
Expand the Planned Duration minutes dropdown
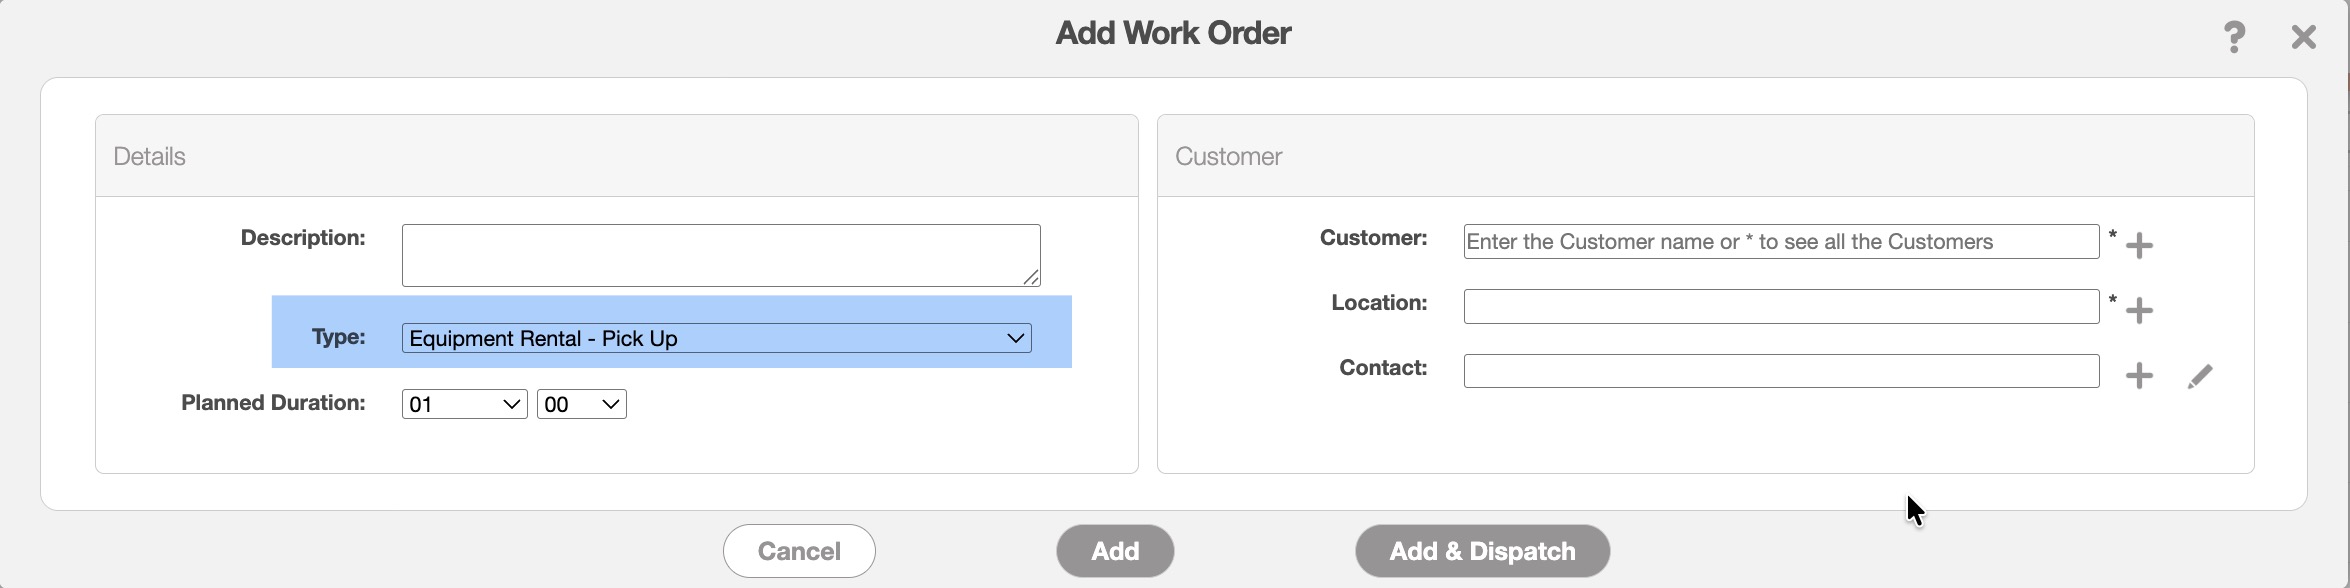pyautogui.click(x=581, y=404)
